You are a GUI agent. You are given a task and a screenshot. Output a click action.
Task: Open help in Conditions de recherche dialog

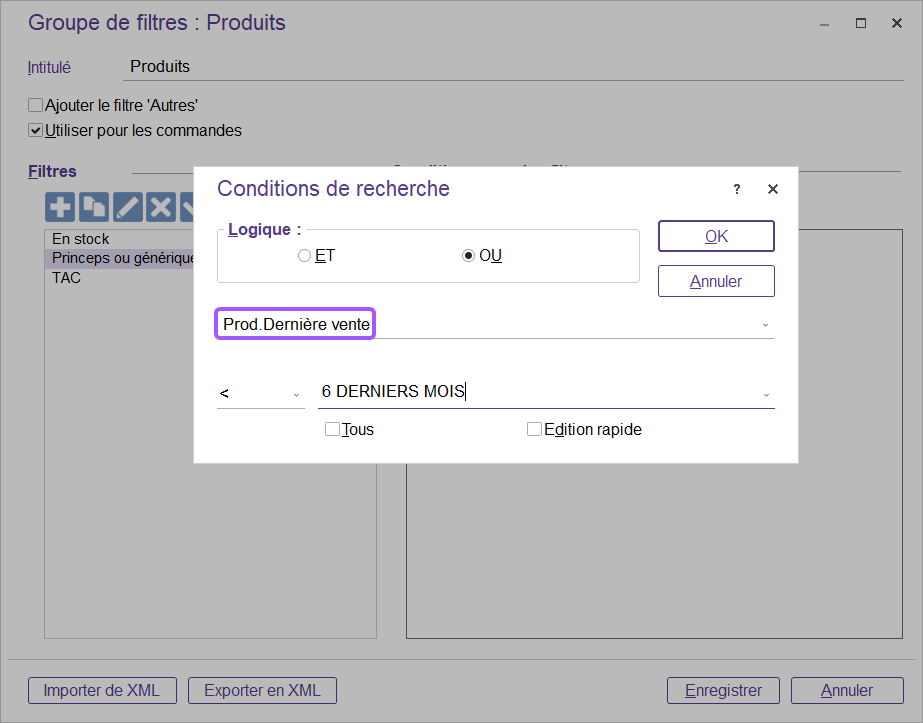click(x=737, y=189)
